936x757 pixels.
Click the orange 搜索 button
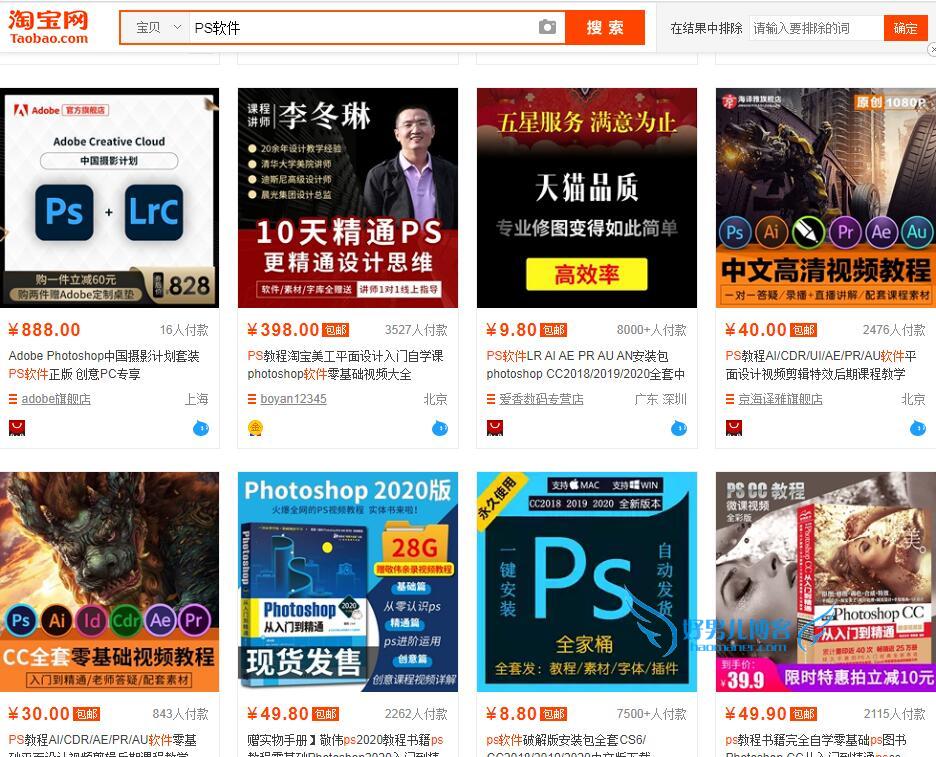point(605,27)
